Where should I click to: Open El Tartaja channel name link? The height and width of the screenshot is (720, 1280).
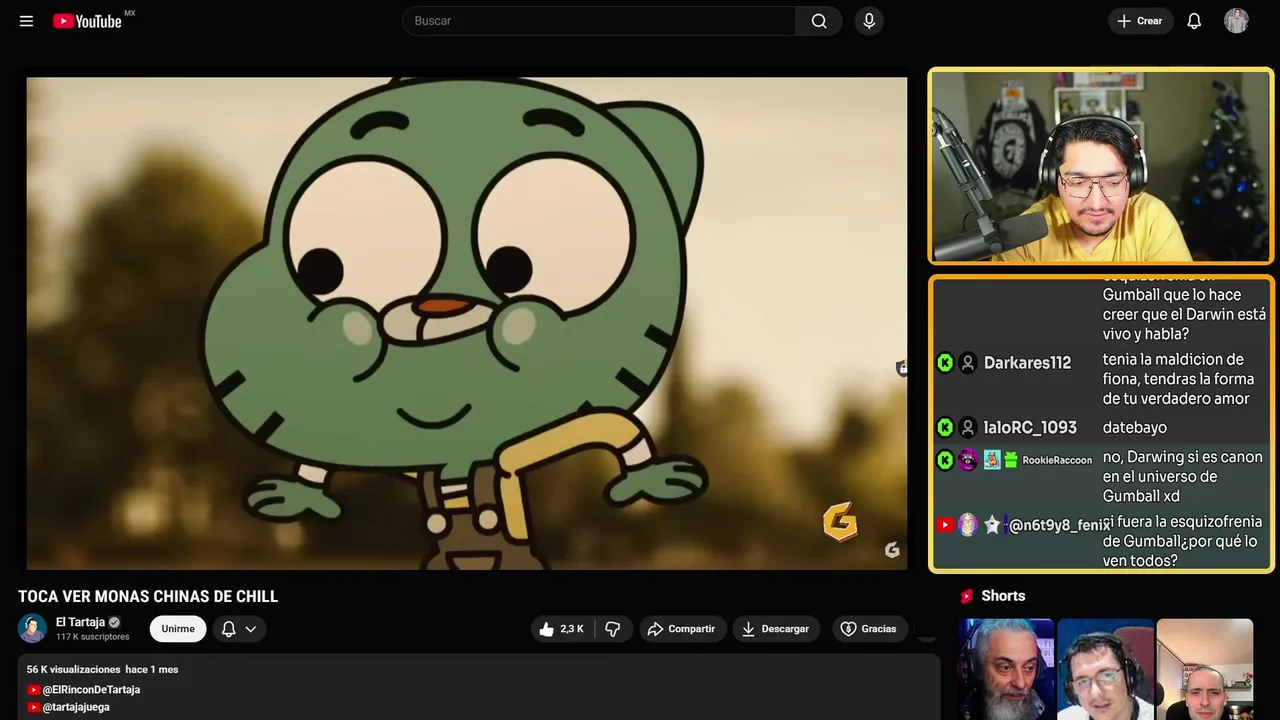80,622
